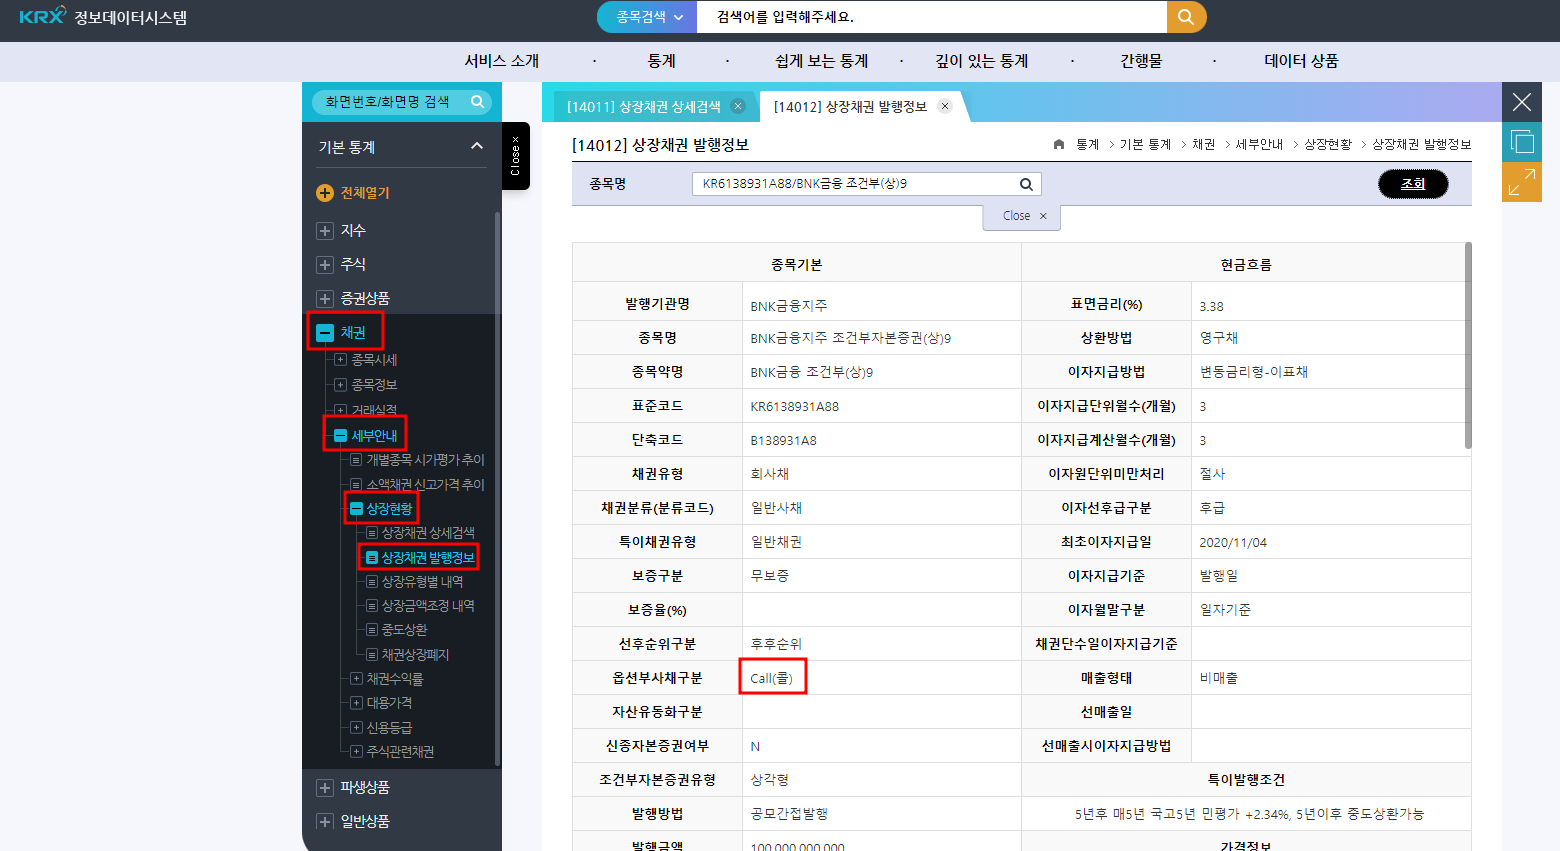
Task: Click the orange 전체열기 plus icon
Action: pyautogui.click(x=324, y=193)
